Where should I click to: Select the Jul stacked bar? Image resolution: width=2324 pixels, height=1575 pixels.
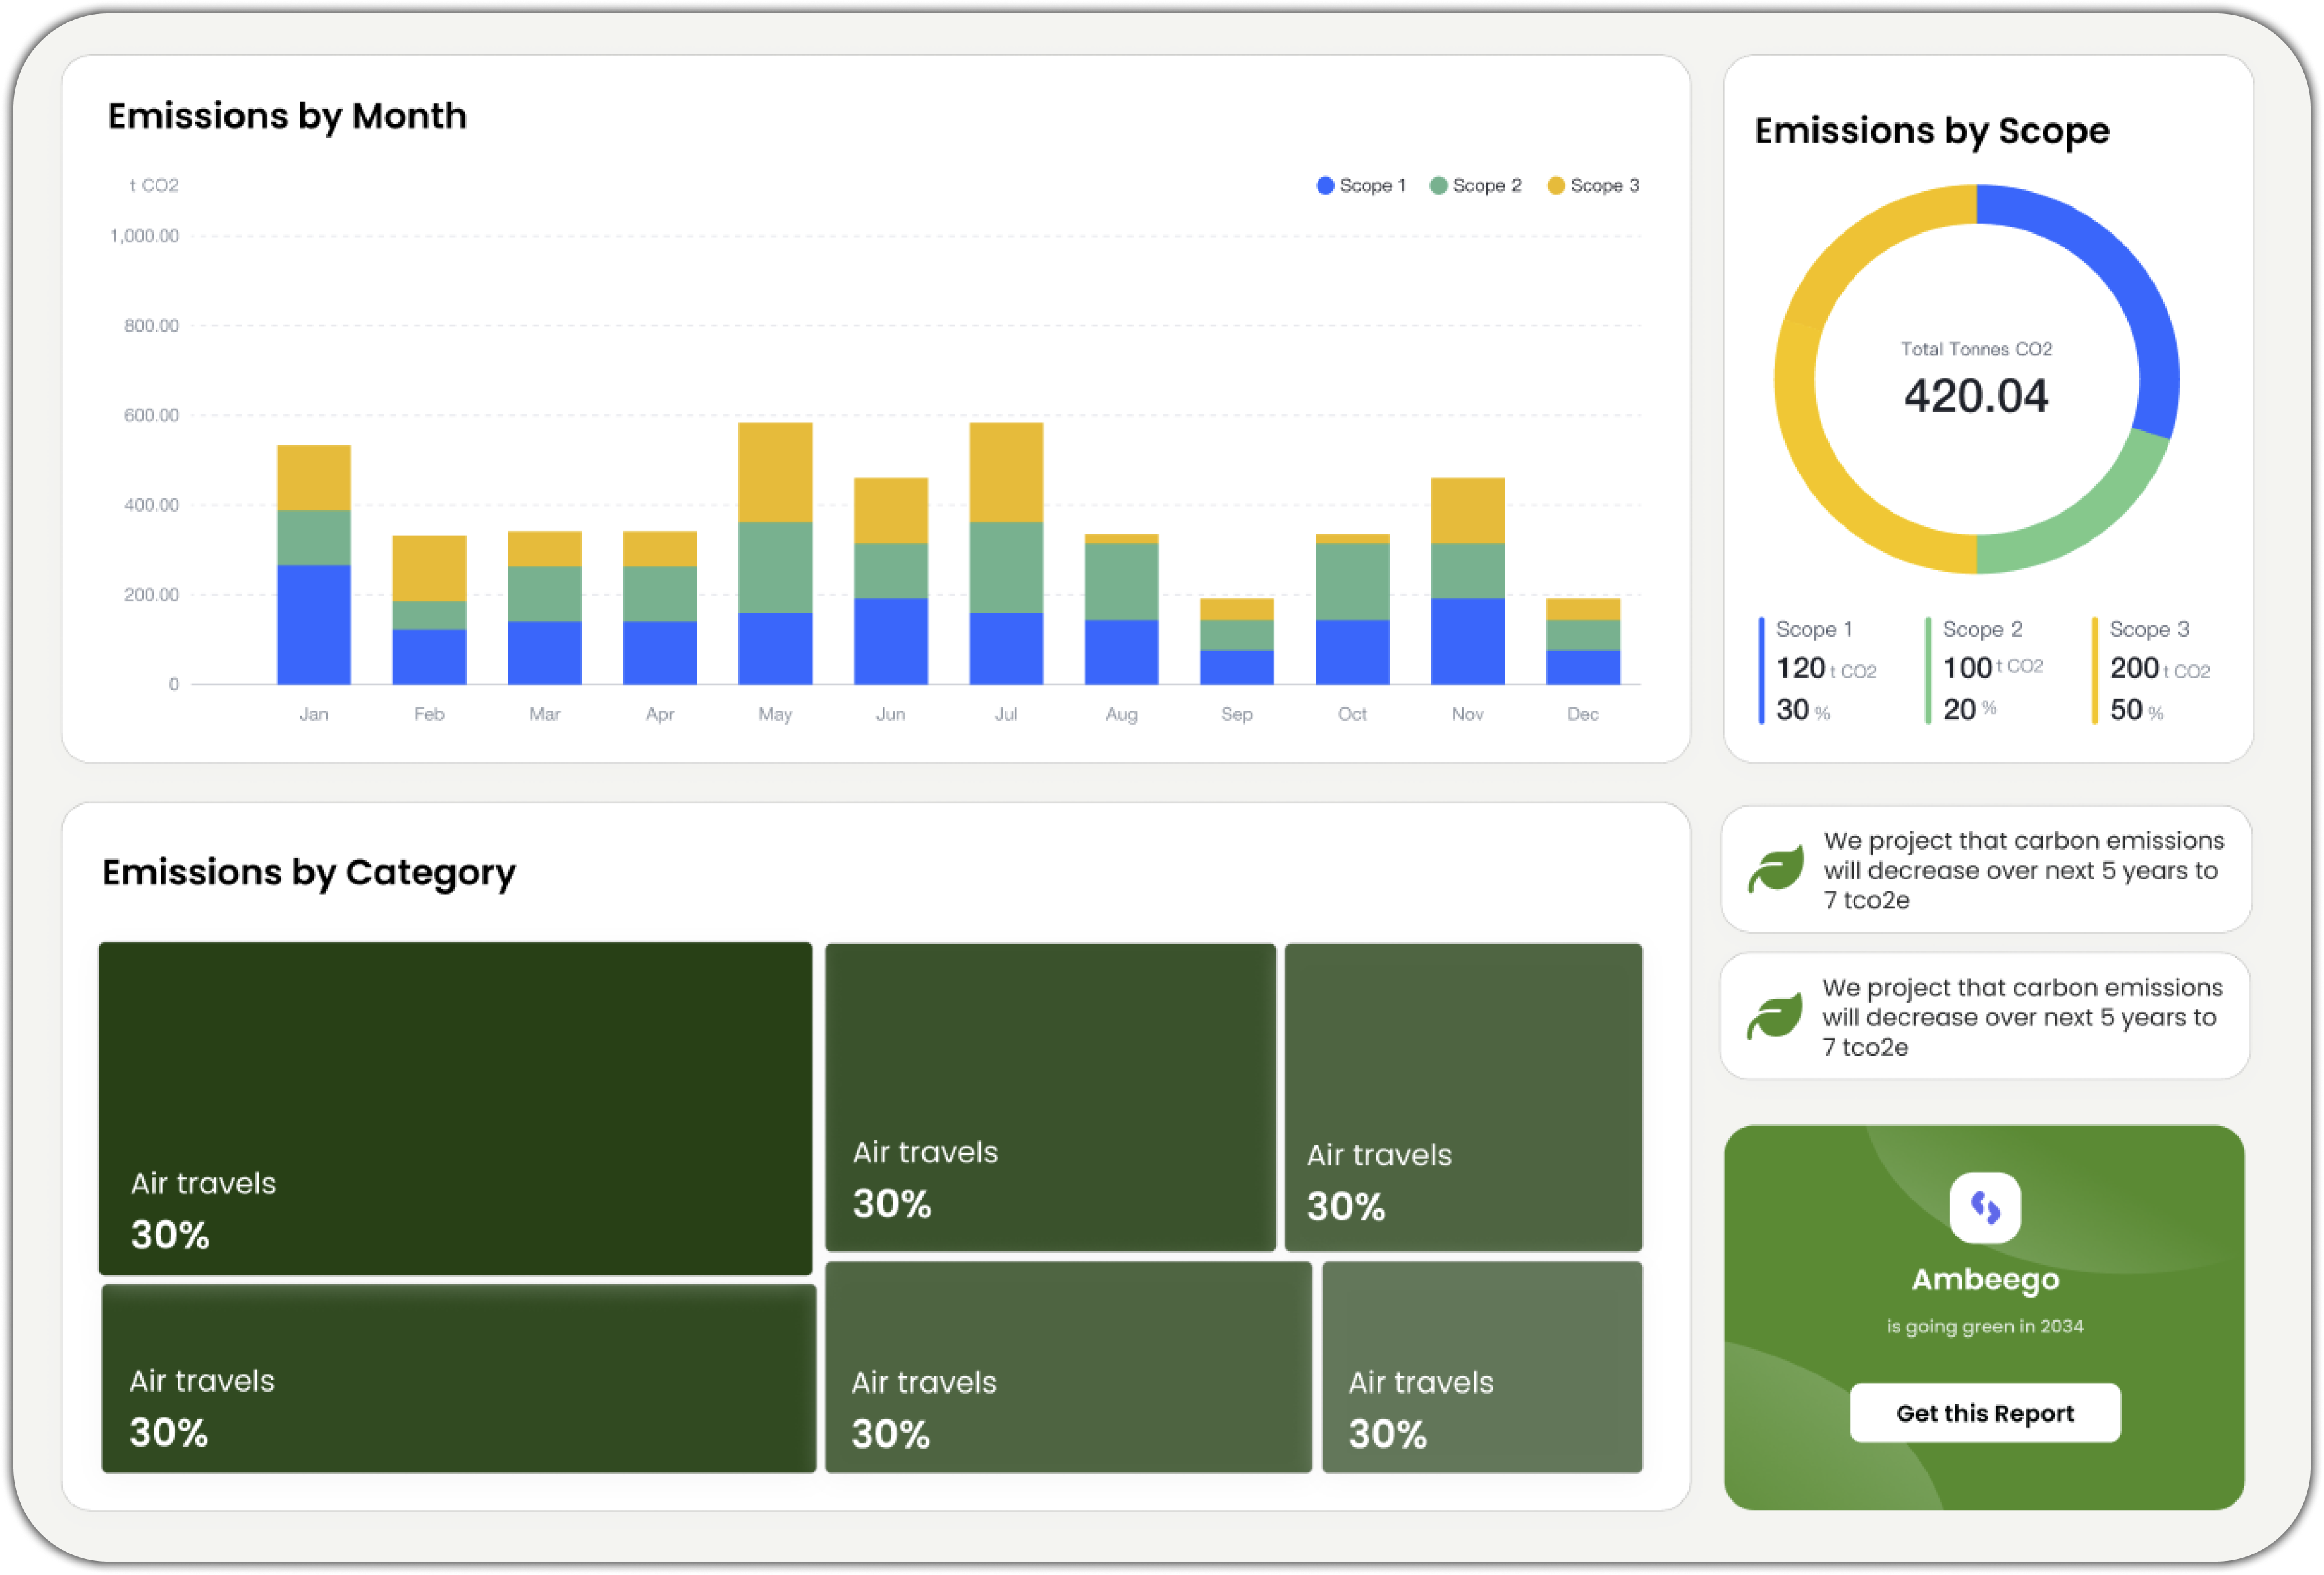click(x=1006, y=553)
